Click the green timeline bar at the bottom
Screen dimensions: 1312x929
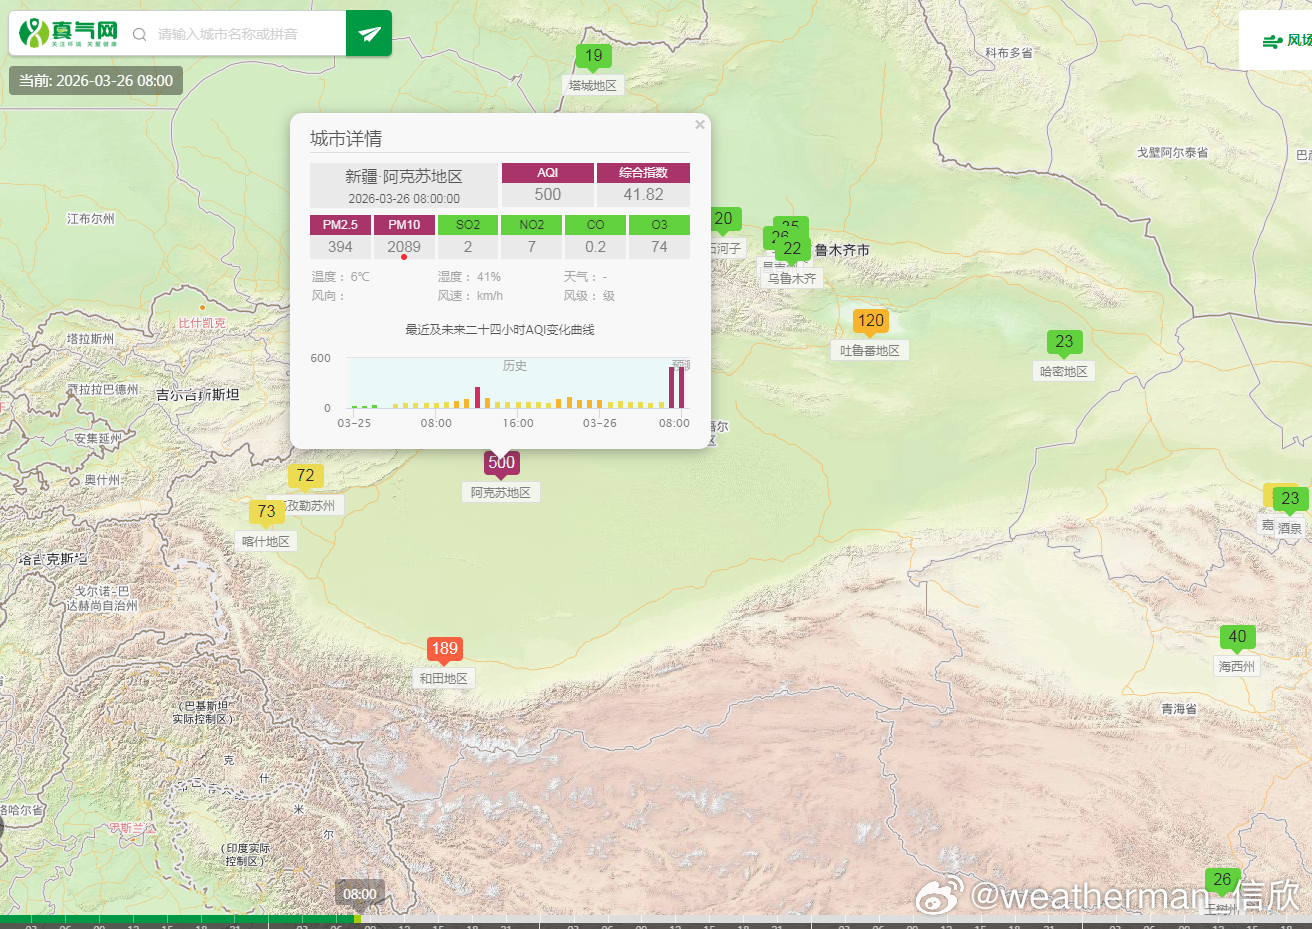(x=180, y=919)
